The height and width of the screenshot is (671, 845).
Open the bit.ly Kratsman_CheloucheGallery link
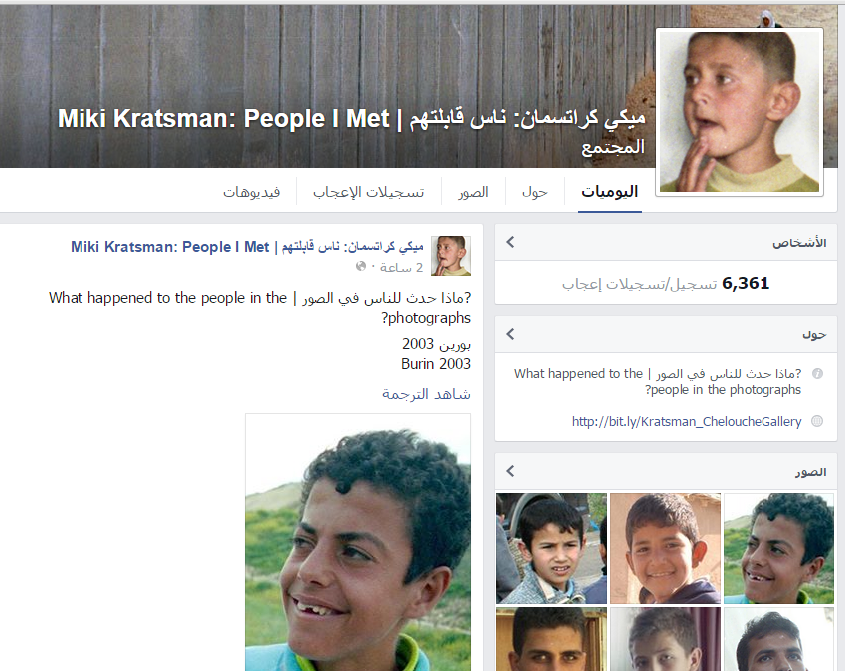point(687,421)
